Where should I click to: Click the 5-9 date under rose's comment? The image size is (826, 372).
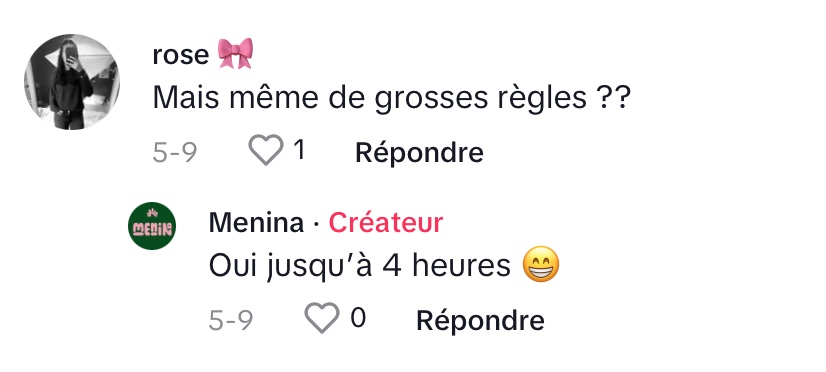(175, 152)
